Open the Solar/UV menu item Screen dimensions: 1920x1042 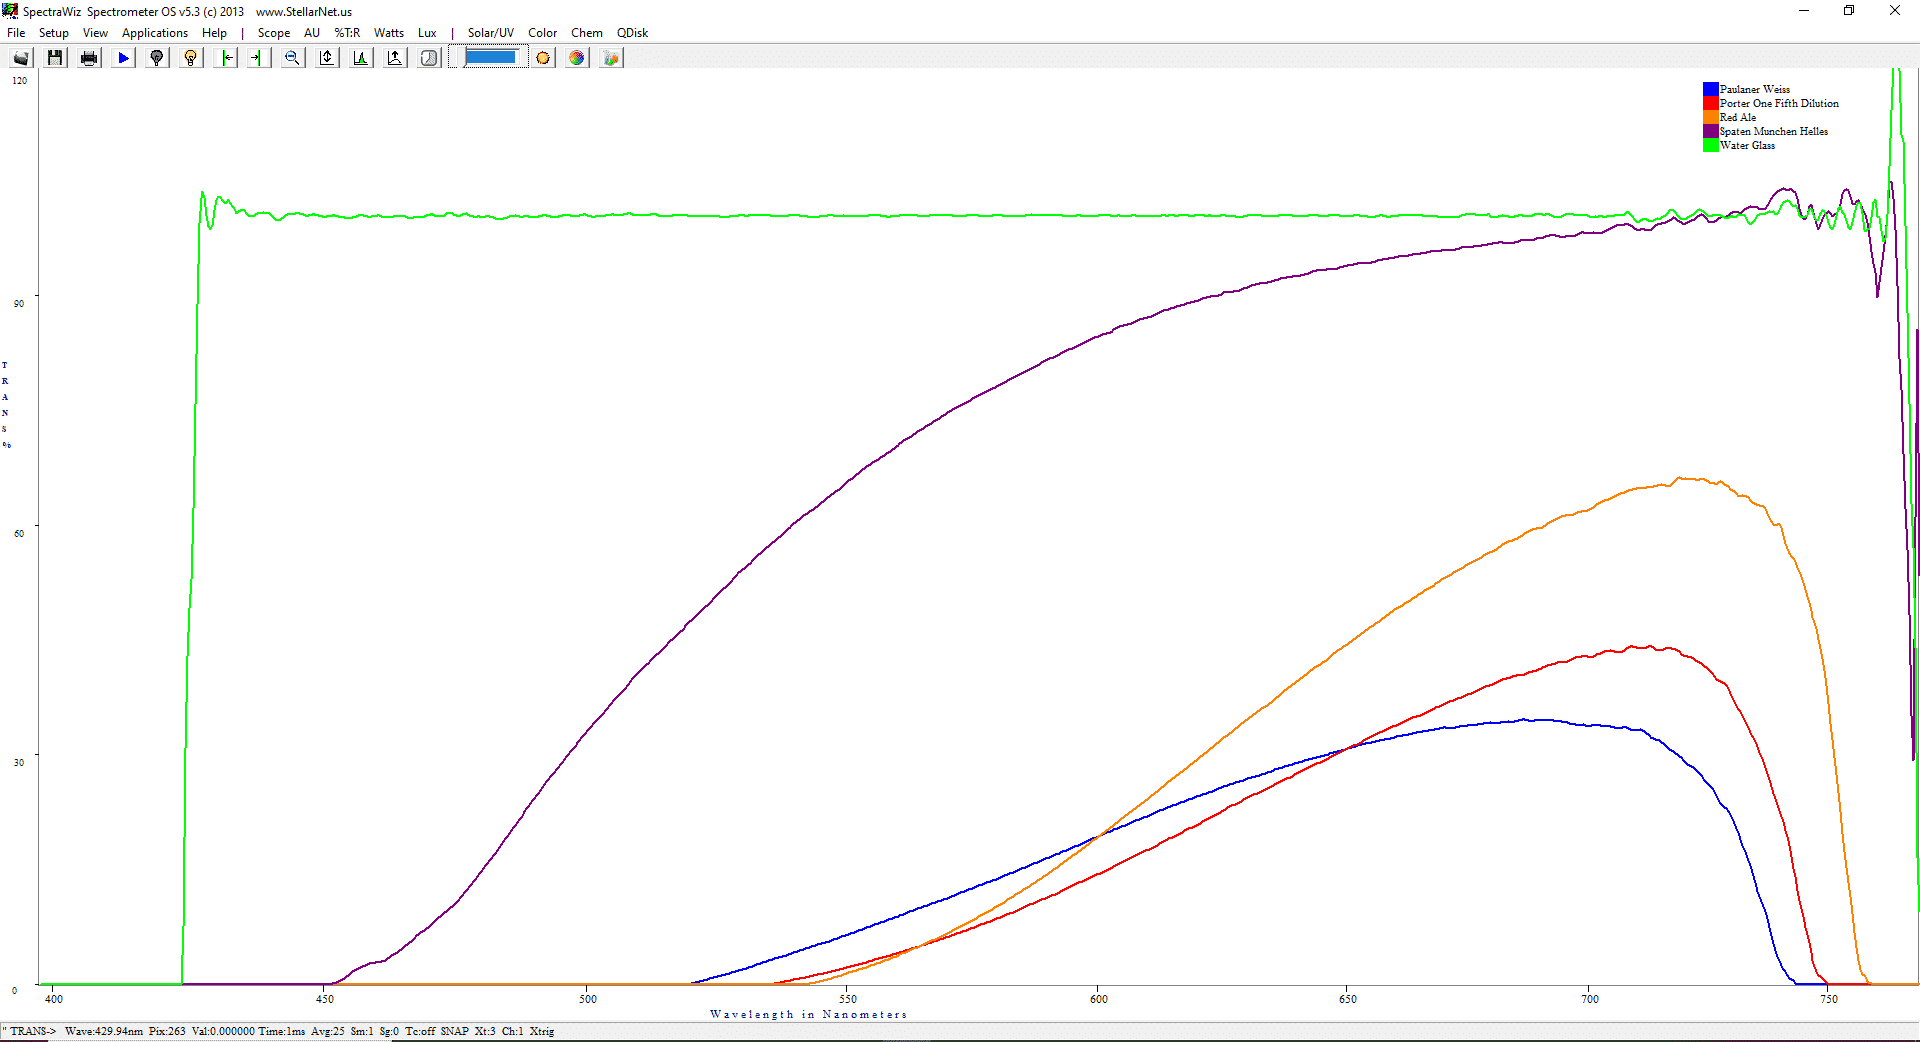491,33
